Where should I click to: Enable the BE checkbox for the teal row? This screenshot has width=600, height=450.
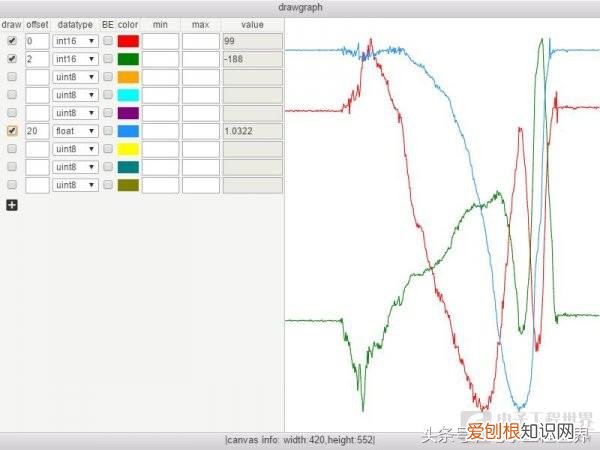coord(108,167)
